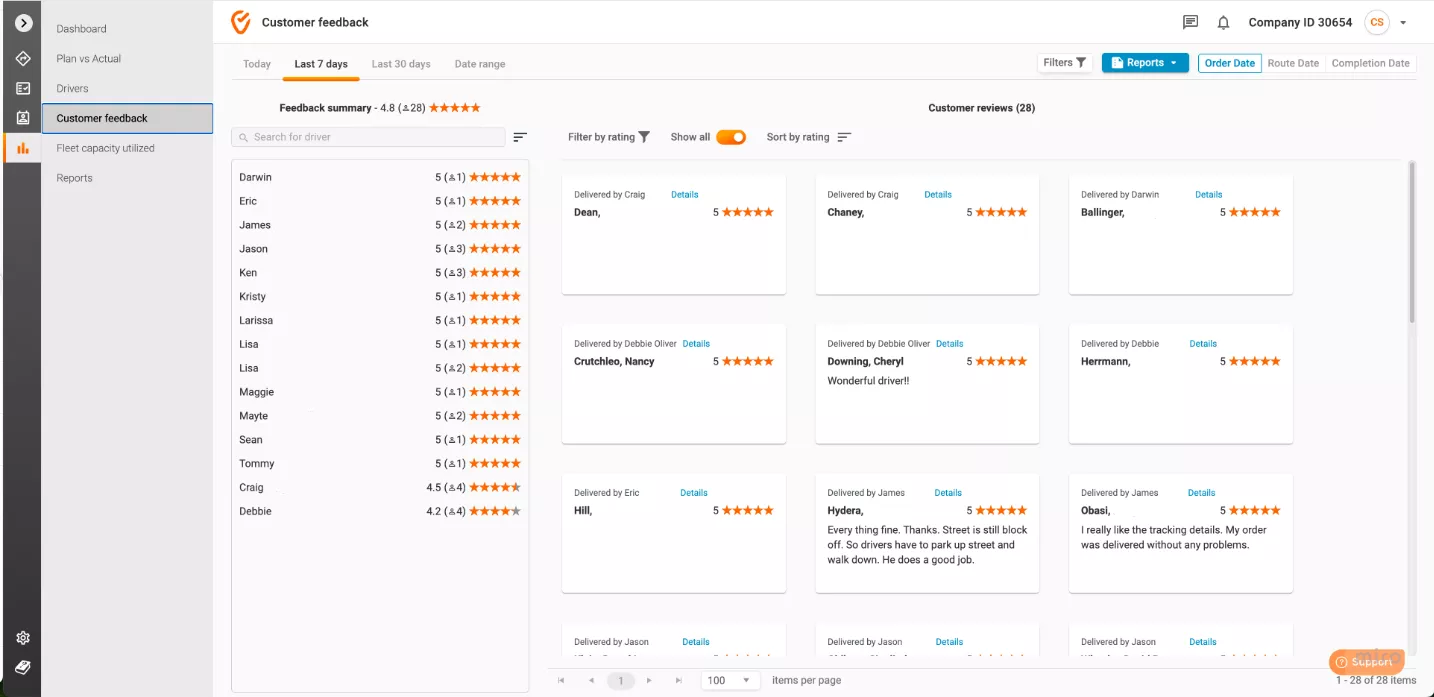Viewport: 1434px width, 697px height.
Task: Click the Search for driver field
Action: [x=368, y=137]
